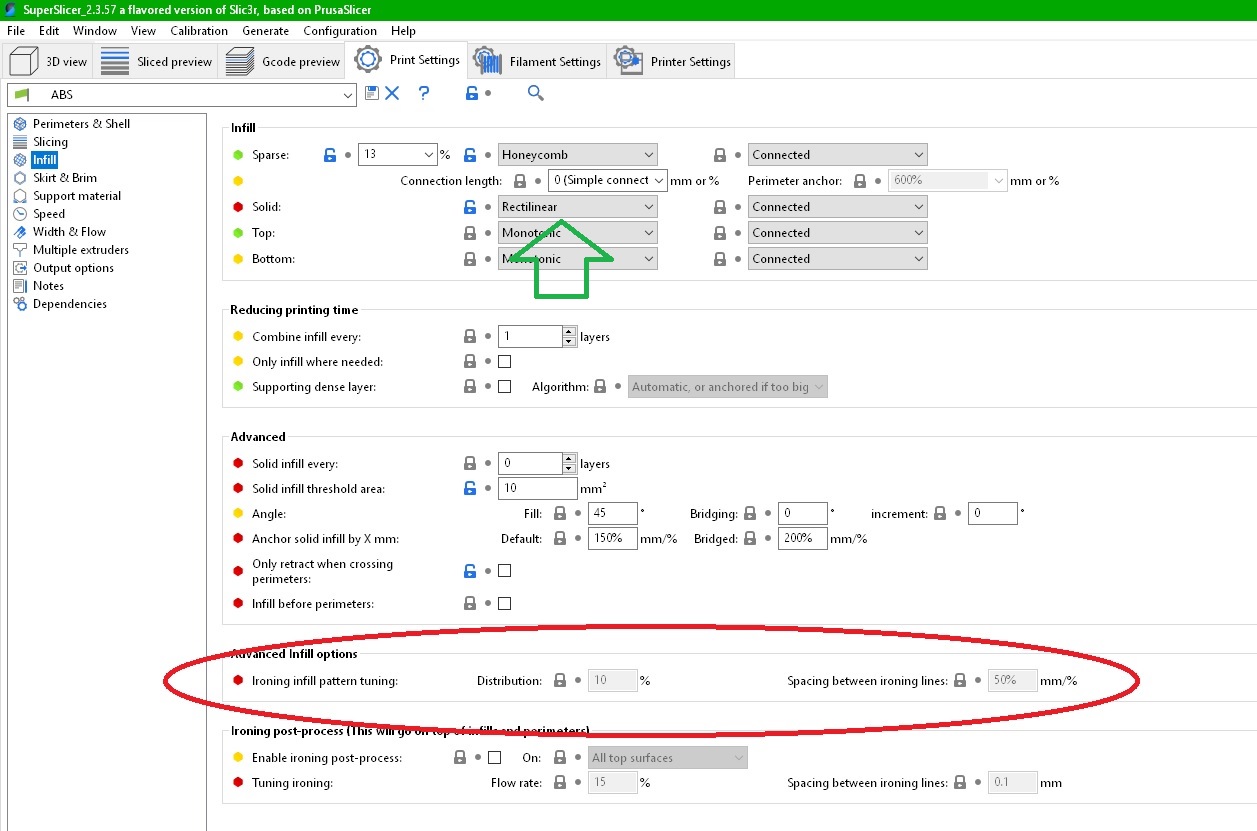Click the Solid infill threshold area field
Viewport: 1257px width, 831px height.
click(538, 489)
